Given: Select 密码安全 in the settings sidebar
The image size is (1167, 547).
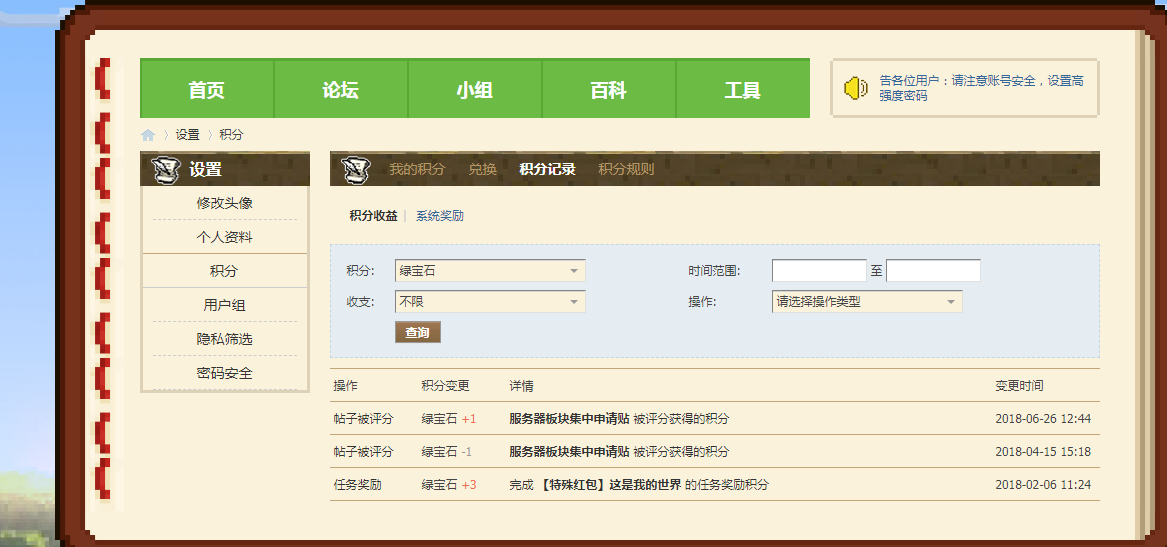Looking at the screenshot, I should (x=225, y=373).
